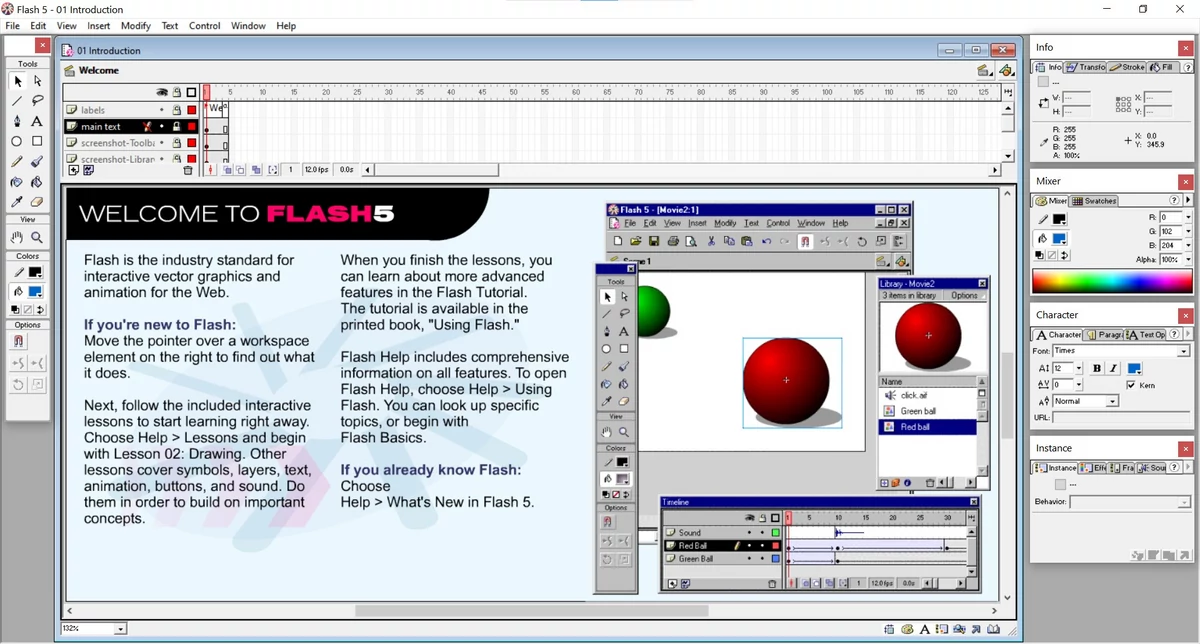
Task: Open the font size 12 dropdown arrow
Action: (1078, 368)
